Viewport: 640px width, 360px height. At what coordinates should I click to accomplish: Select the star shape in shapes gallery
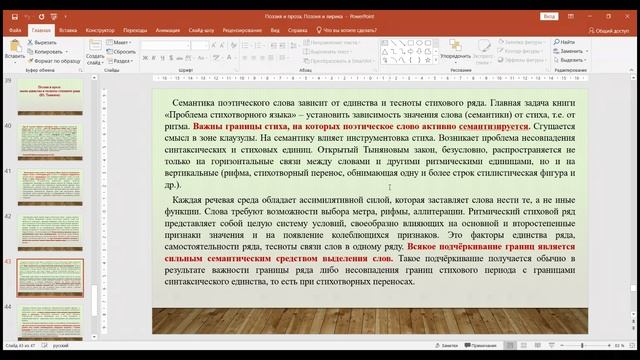coord(428,60)
